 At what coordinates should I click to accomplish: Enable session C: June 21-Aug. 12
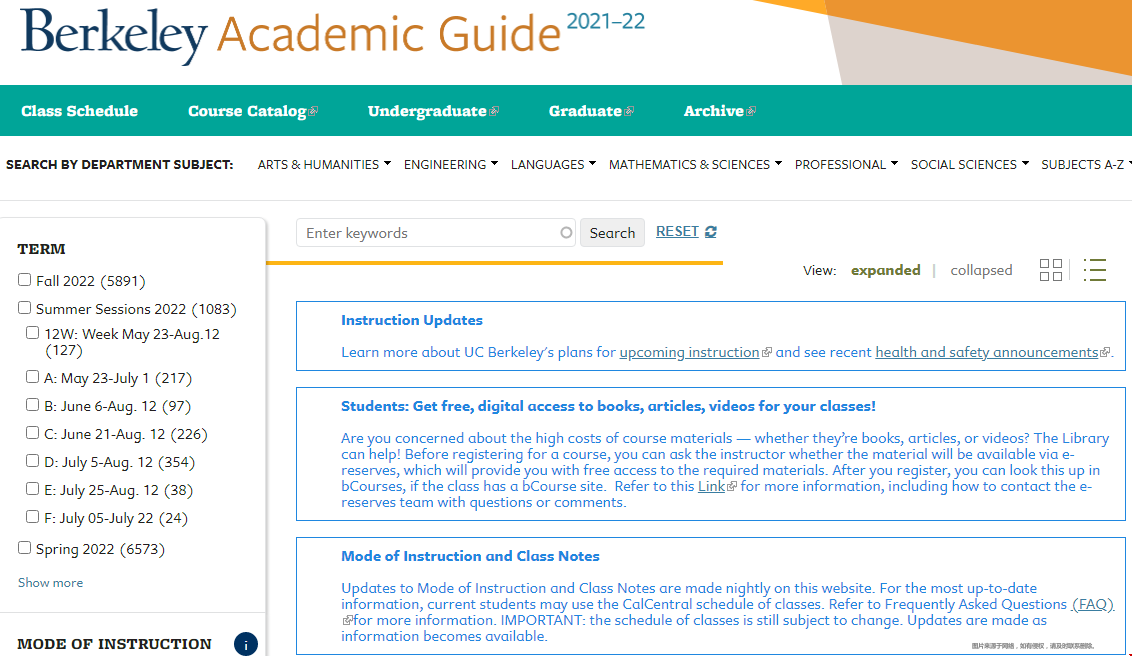(32, 433)
